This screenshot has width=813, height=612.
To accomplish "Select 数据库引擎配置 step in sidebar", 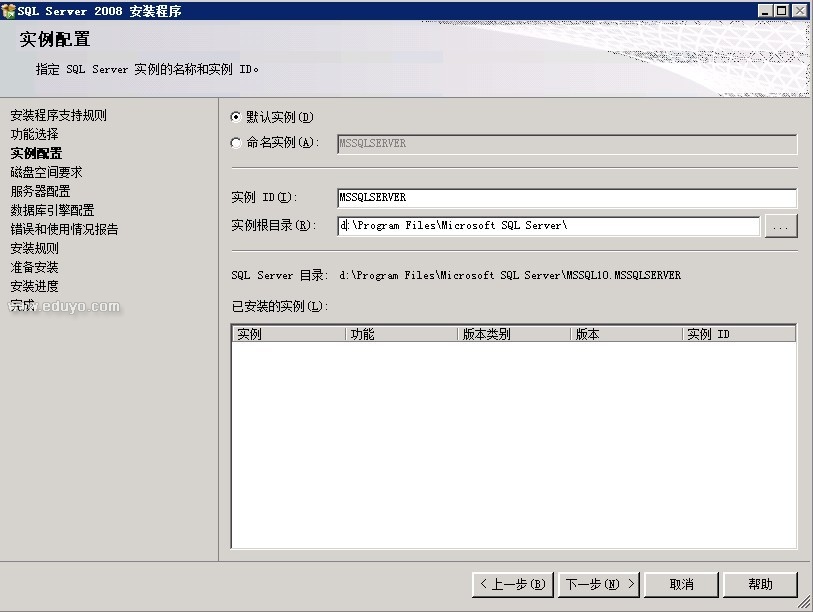I will pyautogui.click(x=52, y=210).
